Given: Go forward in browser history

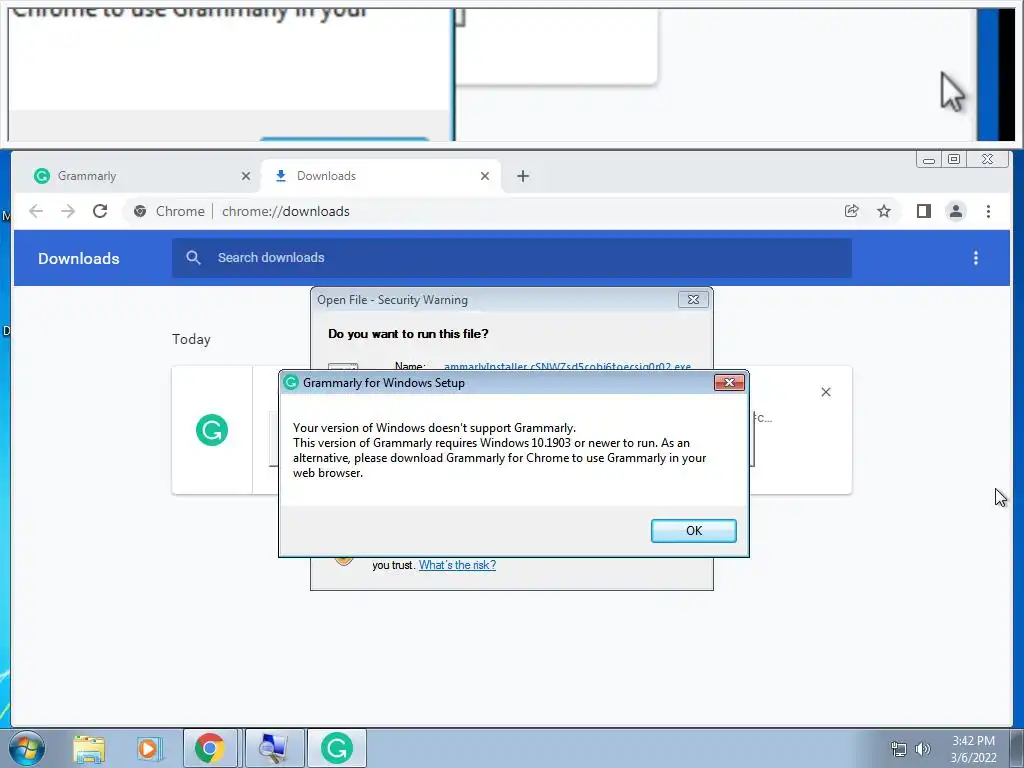Looking at the screenshot, I should click(x=68, y=211).
